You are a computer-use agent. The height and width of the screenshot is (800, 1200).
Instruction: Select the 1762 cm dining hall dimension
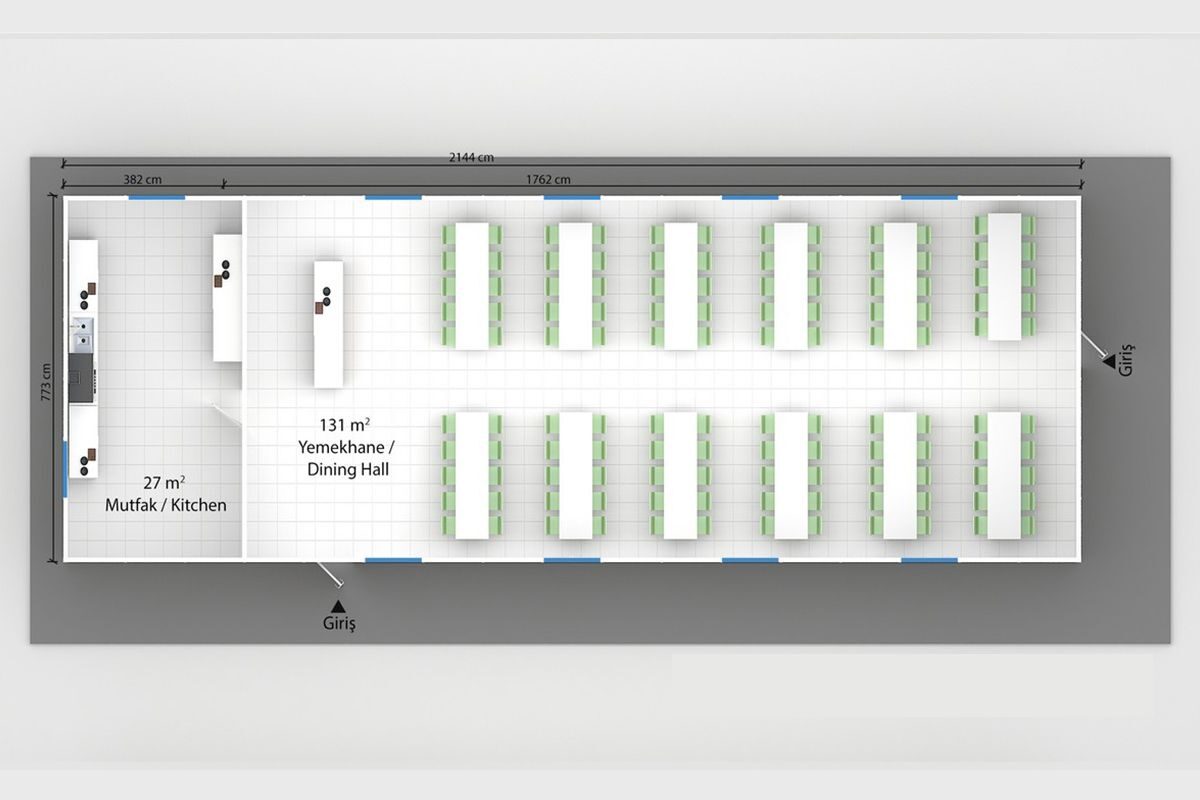click(x=548, y=180)
